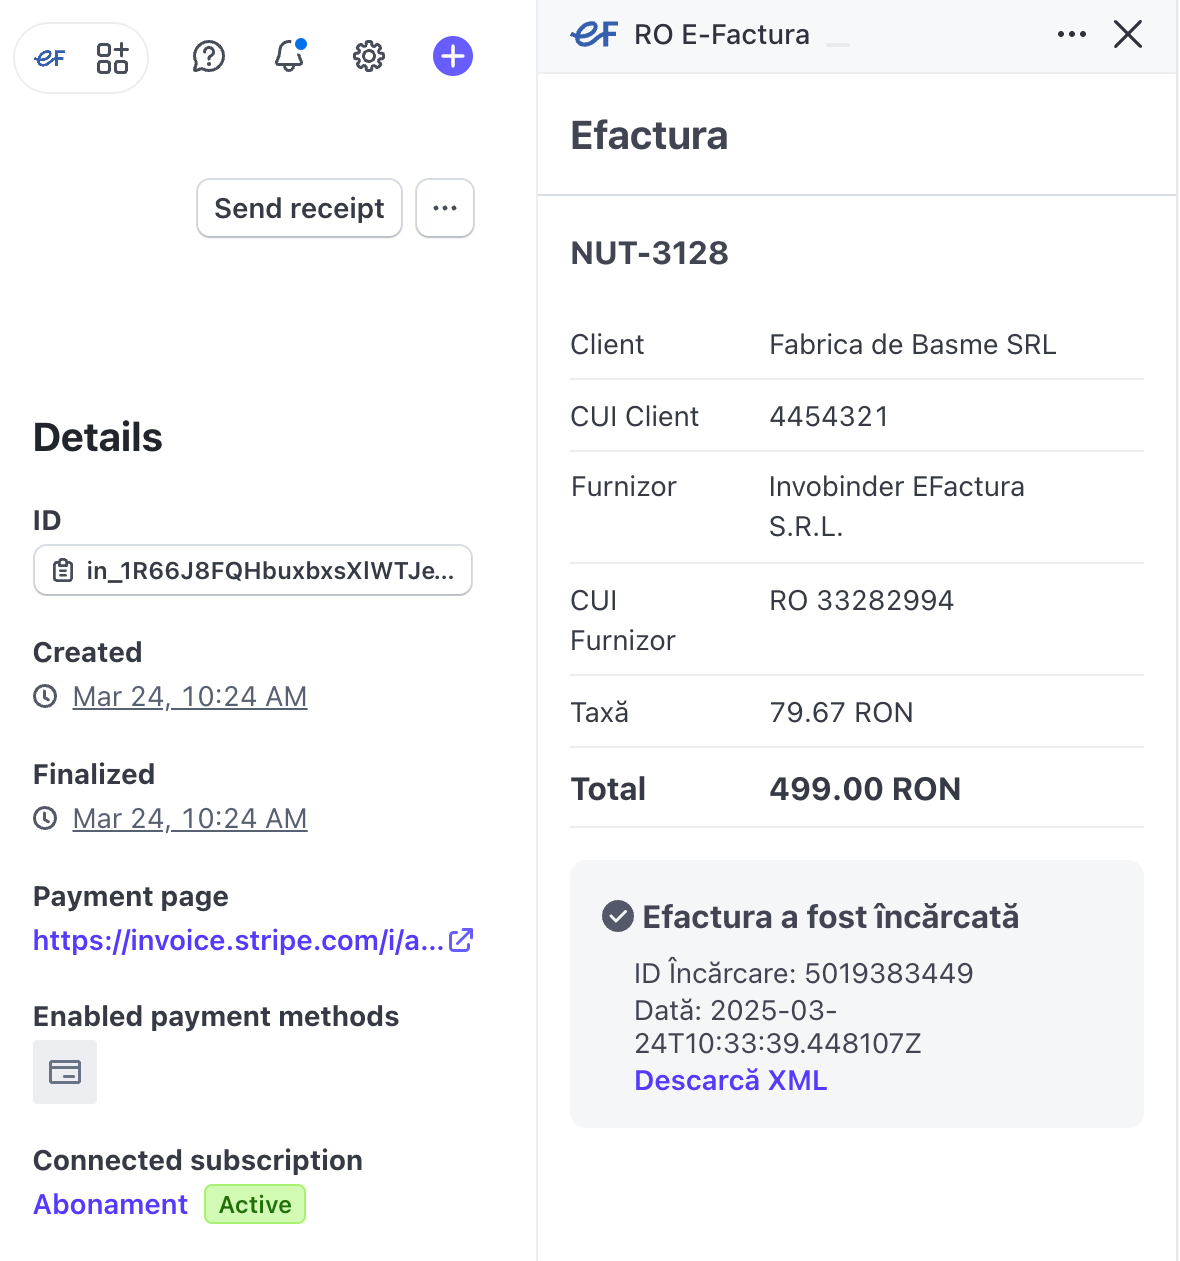Copy the invoice ID in_1R66J8FQHbuxbxsXlWTJe
The image size is (1180, 1261).
[x=253, y=570]
